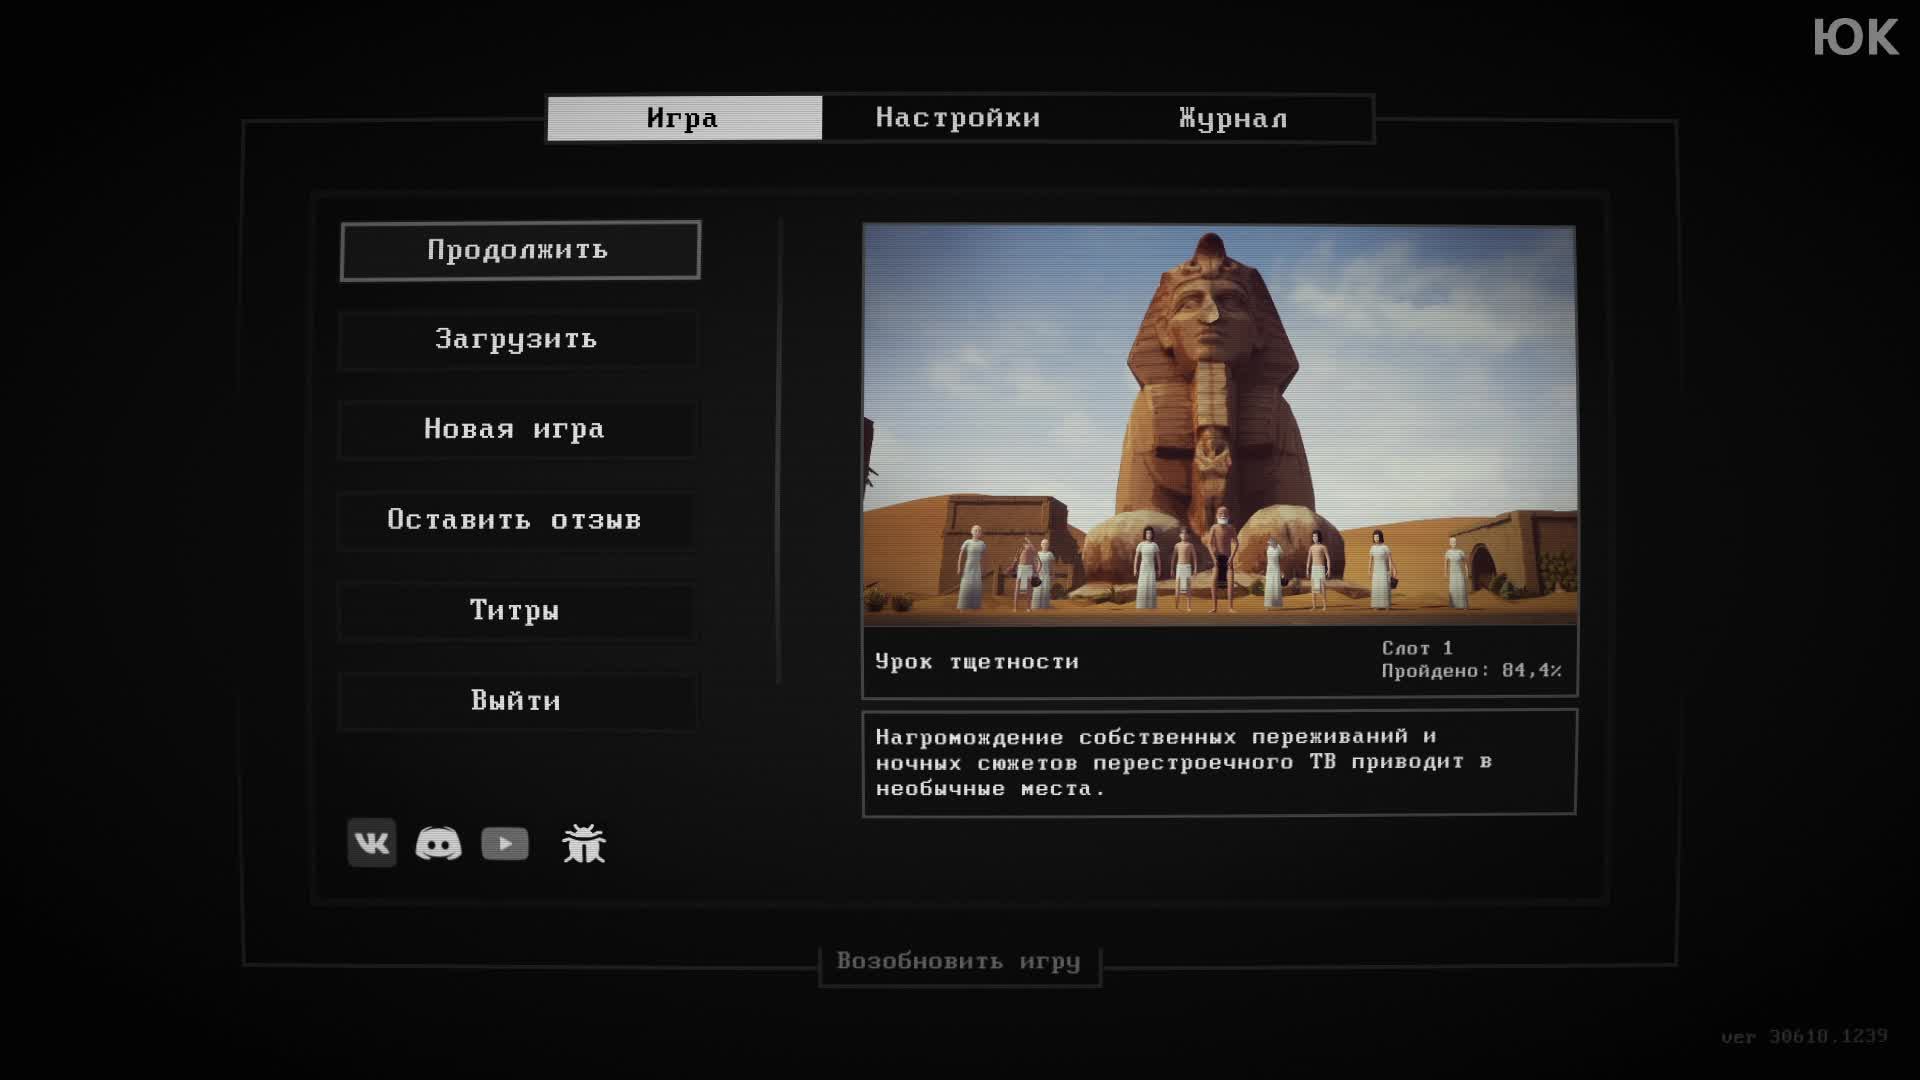
Task: Click the bug report icon
Action: (584, 843)
